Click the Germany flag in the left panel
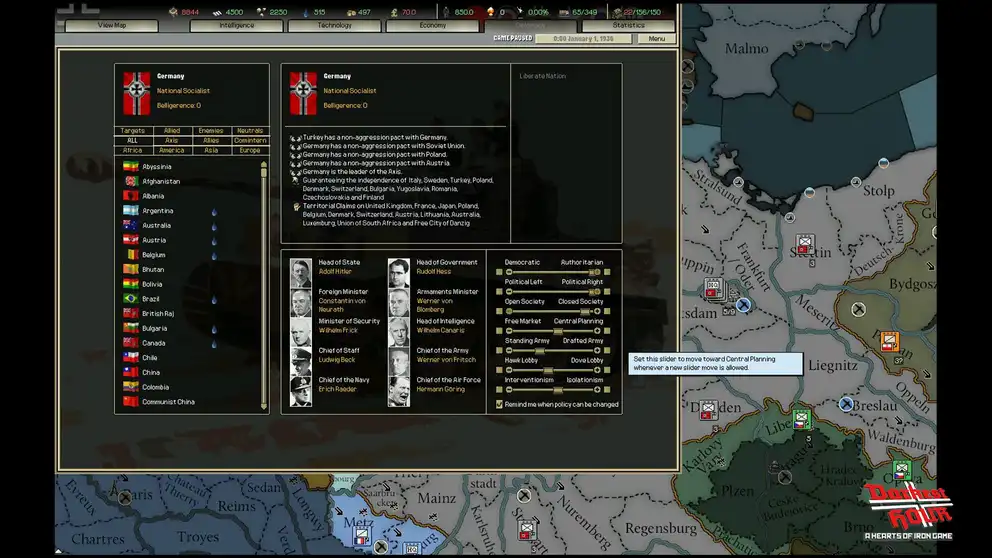Image resolution: width=992 pixels, height=558 pixels. tap(136, 92)
